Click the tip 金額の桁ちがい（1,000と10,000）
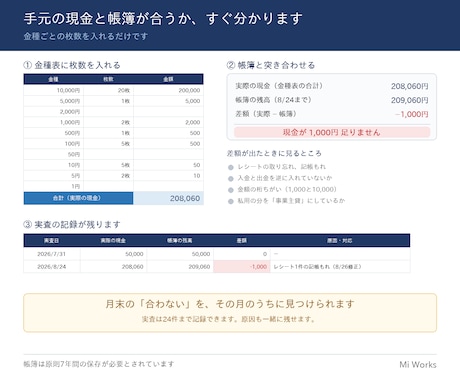Screen dimensions: 460x380 coord(287,189)
